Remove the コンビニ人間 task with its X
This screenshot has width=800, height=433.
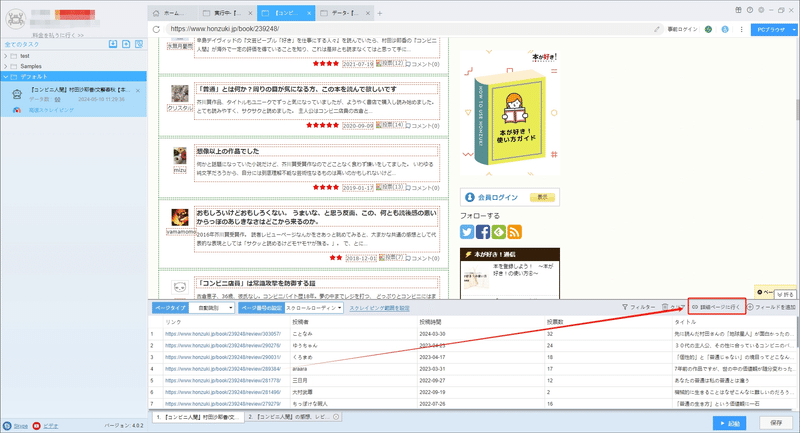click(138, 90)
